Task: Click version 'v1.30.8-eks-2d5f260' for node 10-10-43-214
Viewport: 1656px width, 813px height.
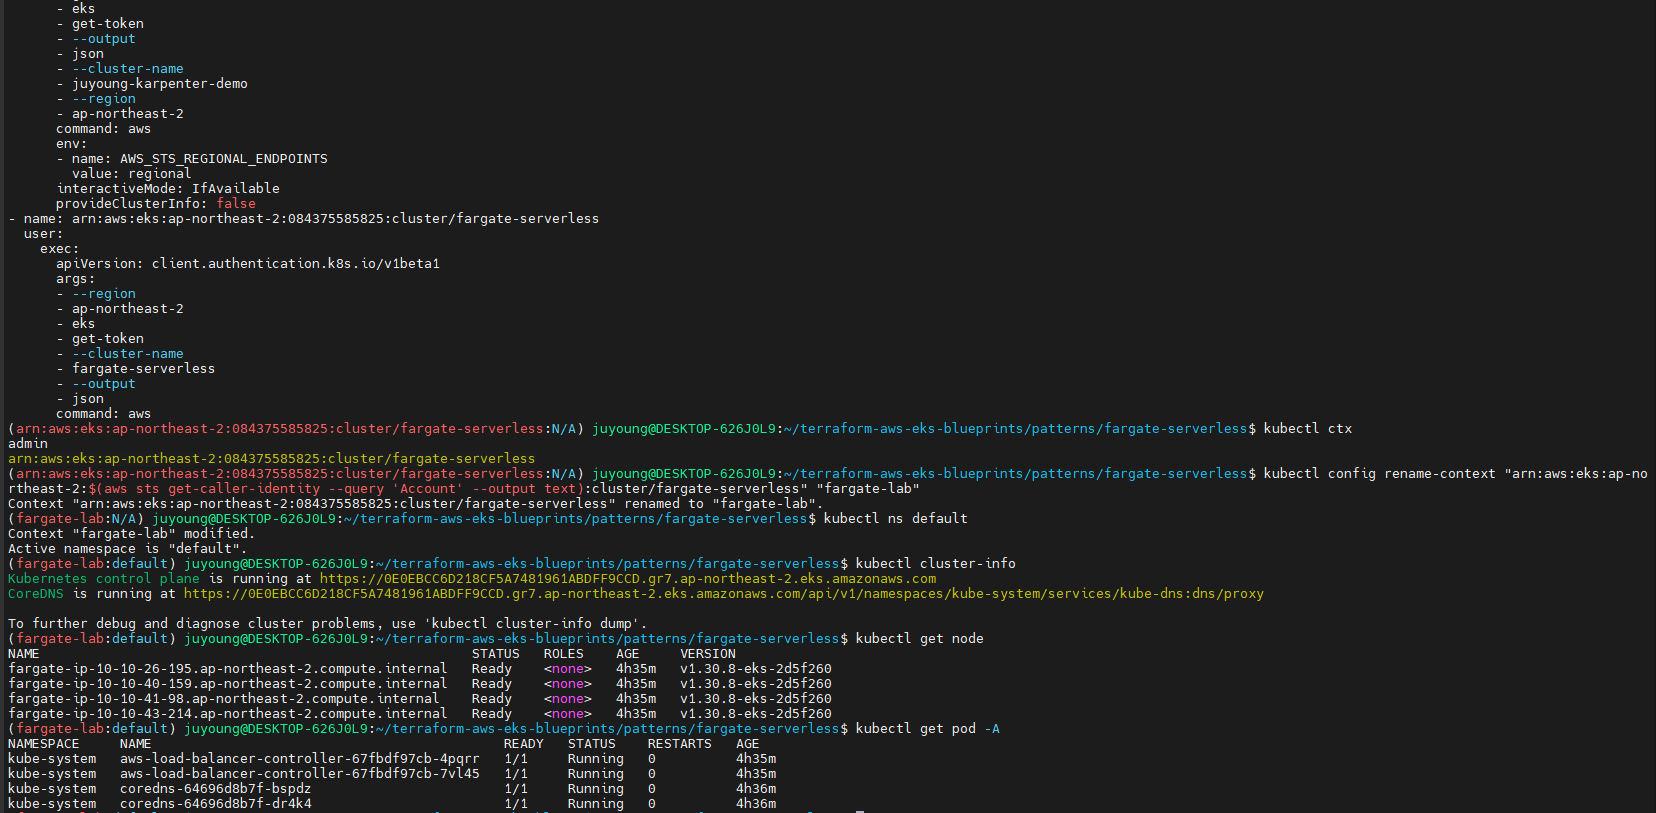Action: point(756,714)
